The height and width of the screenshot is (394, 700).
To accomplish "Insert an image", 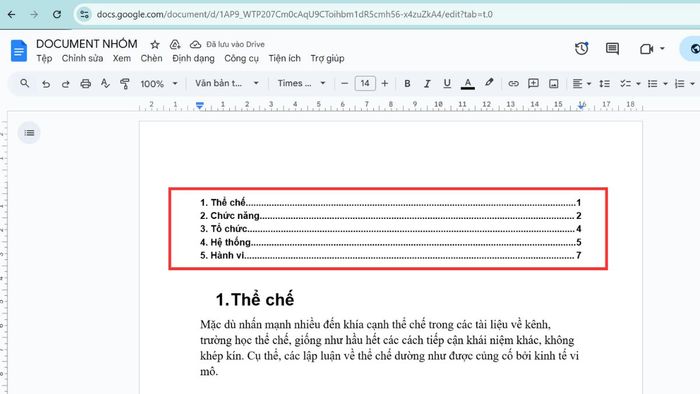I will pos(554,84).
